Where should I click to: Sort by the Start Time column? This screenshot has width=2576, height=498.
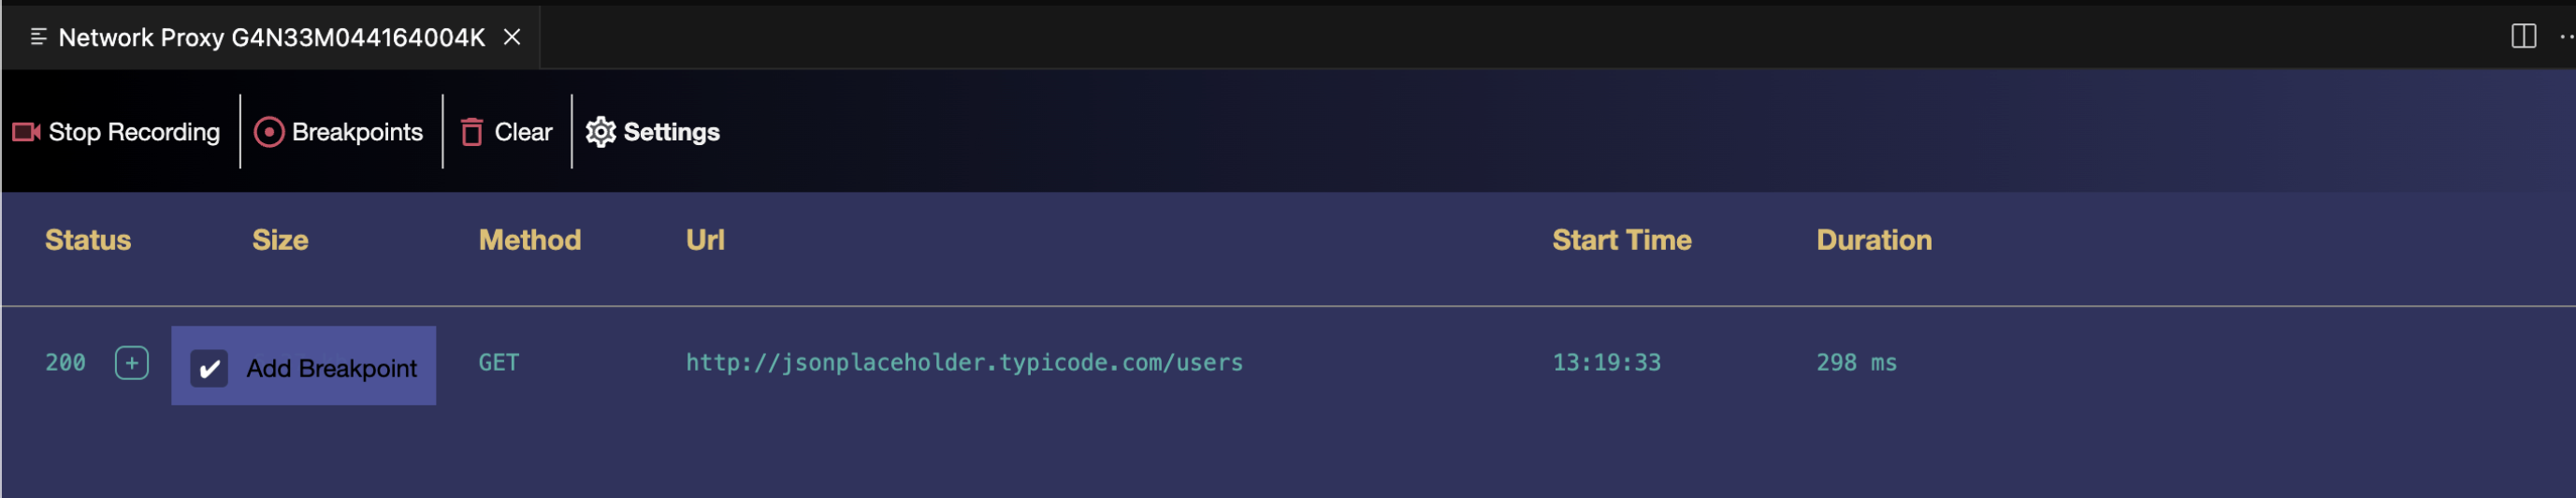(x=1621, y=240)
